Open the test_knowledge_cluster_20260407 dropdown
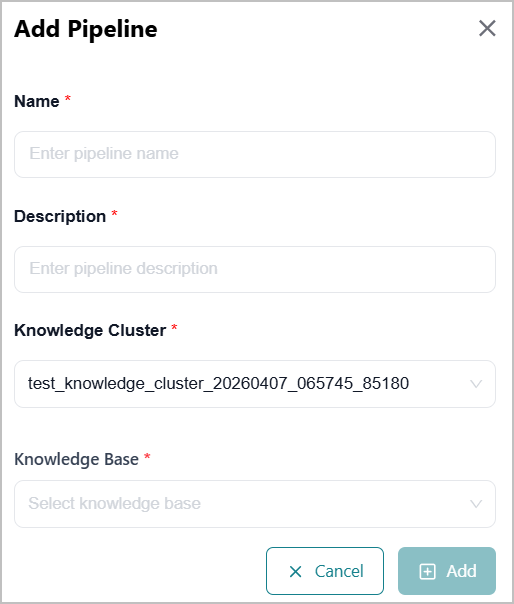This screenshot has width=514, height=604. [x=255, y=384]
